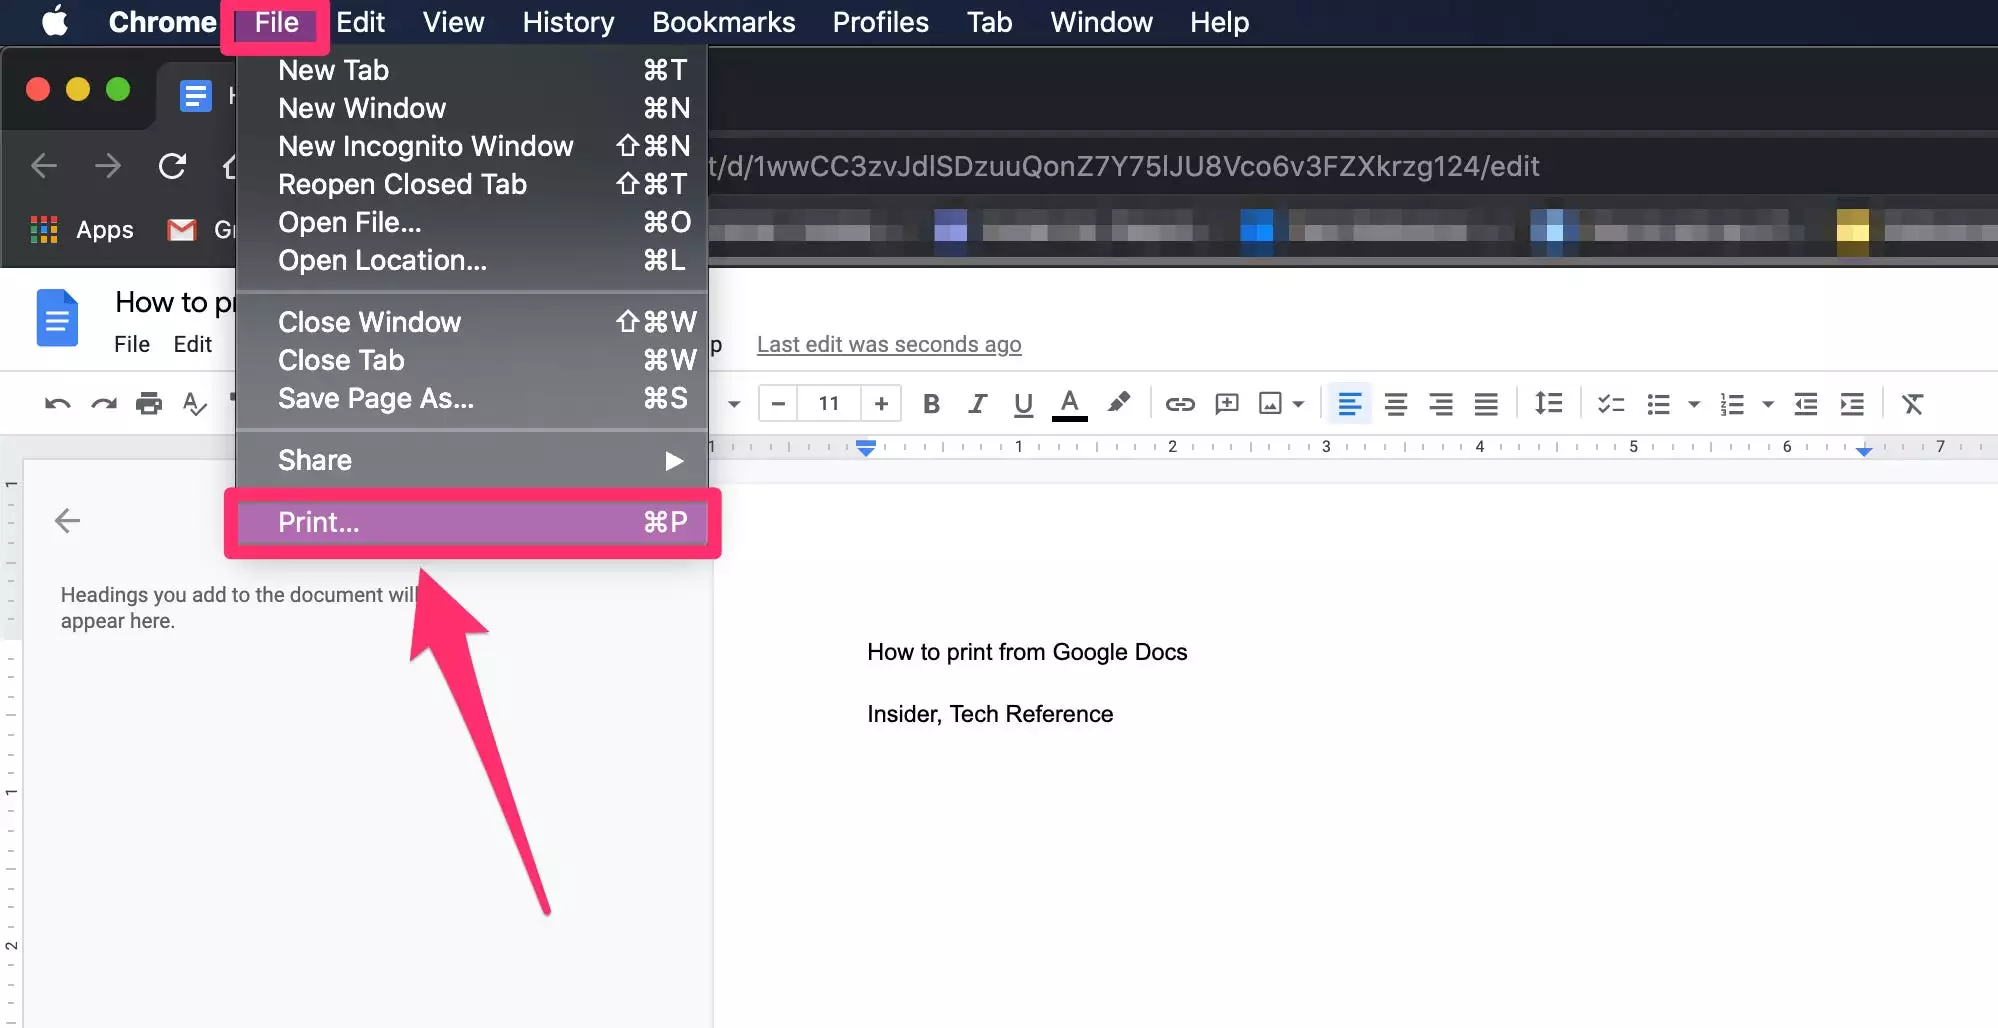Viewport: 1998px width, 1028px height.
Task: Click the Google Docs print toolbar icon
Action: pyautogui.click(x=149, y=404)
